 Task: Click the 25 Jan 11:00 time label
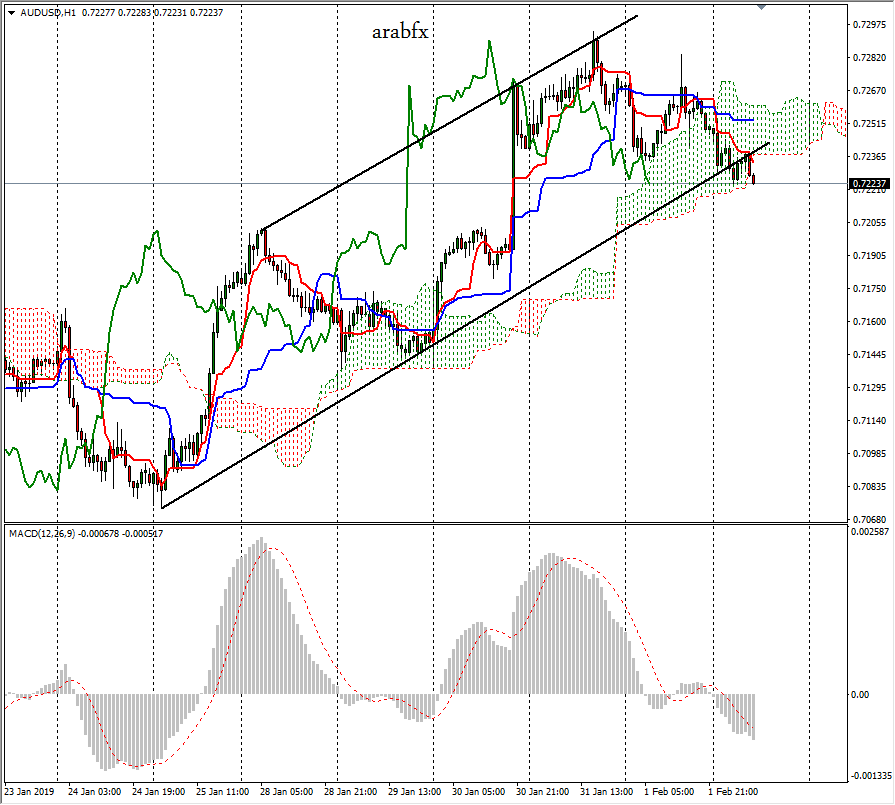tap(223, 792)
